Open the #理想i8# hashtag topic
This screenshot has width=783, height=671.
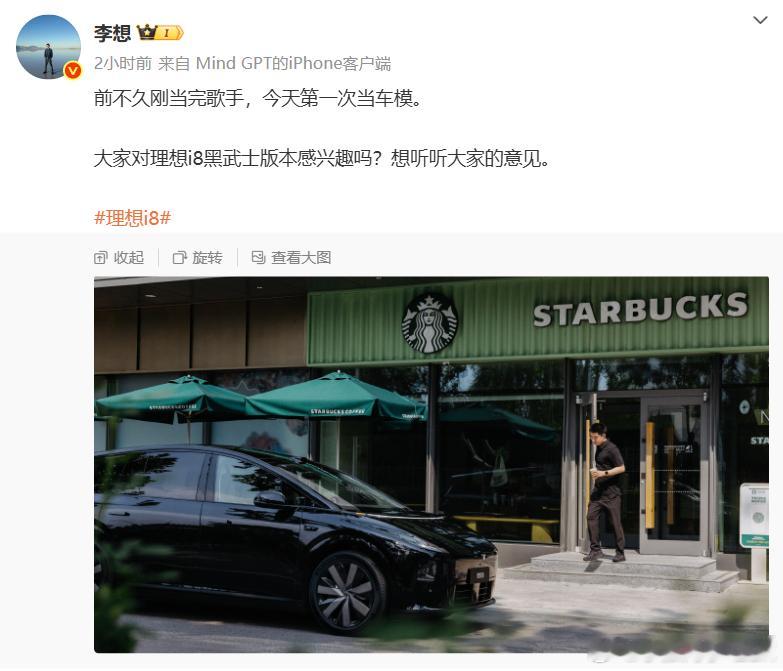132,218
